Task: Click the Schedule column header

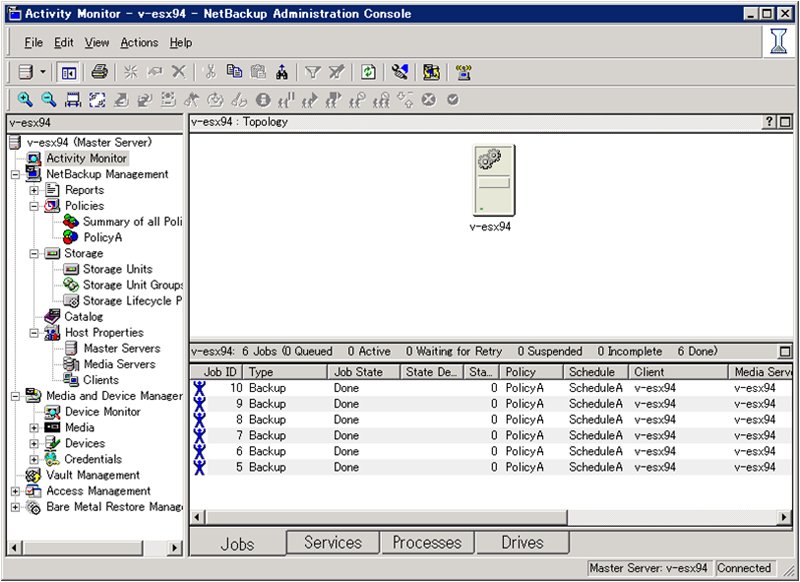Action: 595,372
